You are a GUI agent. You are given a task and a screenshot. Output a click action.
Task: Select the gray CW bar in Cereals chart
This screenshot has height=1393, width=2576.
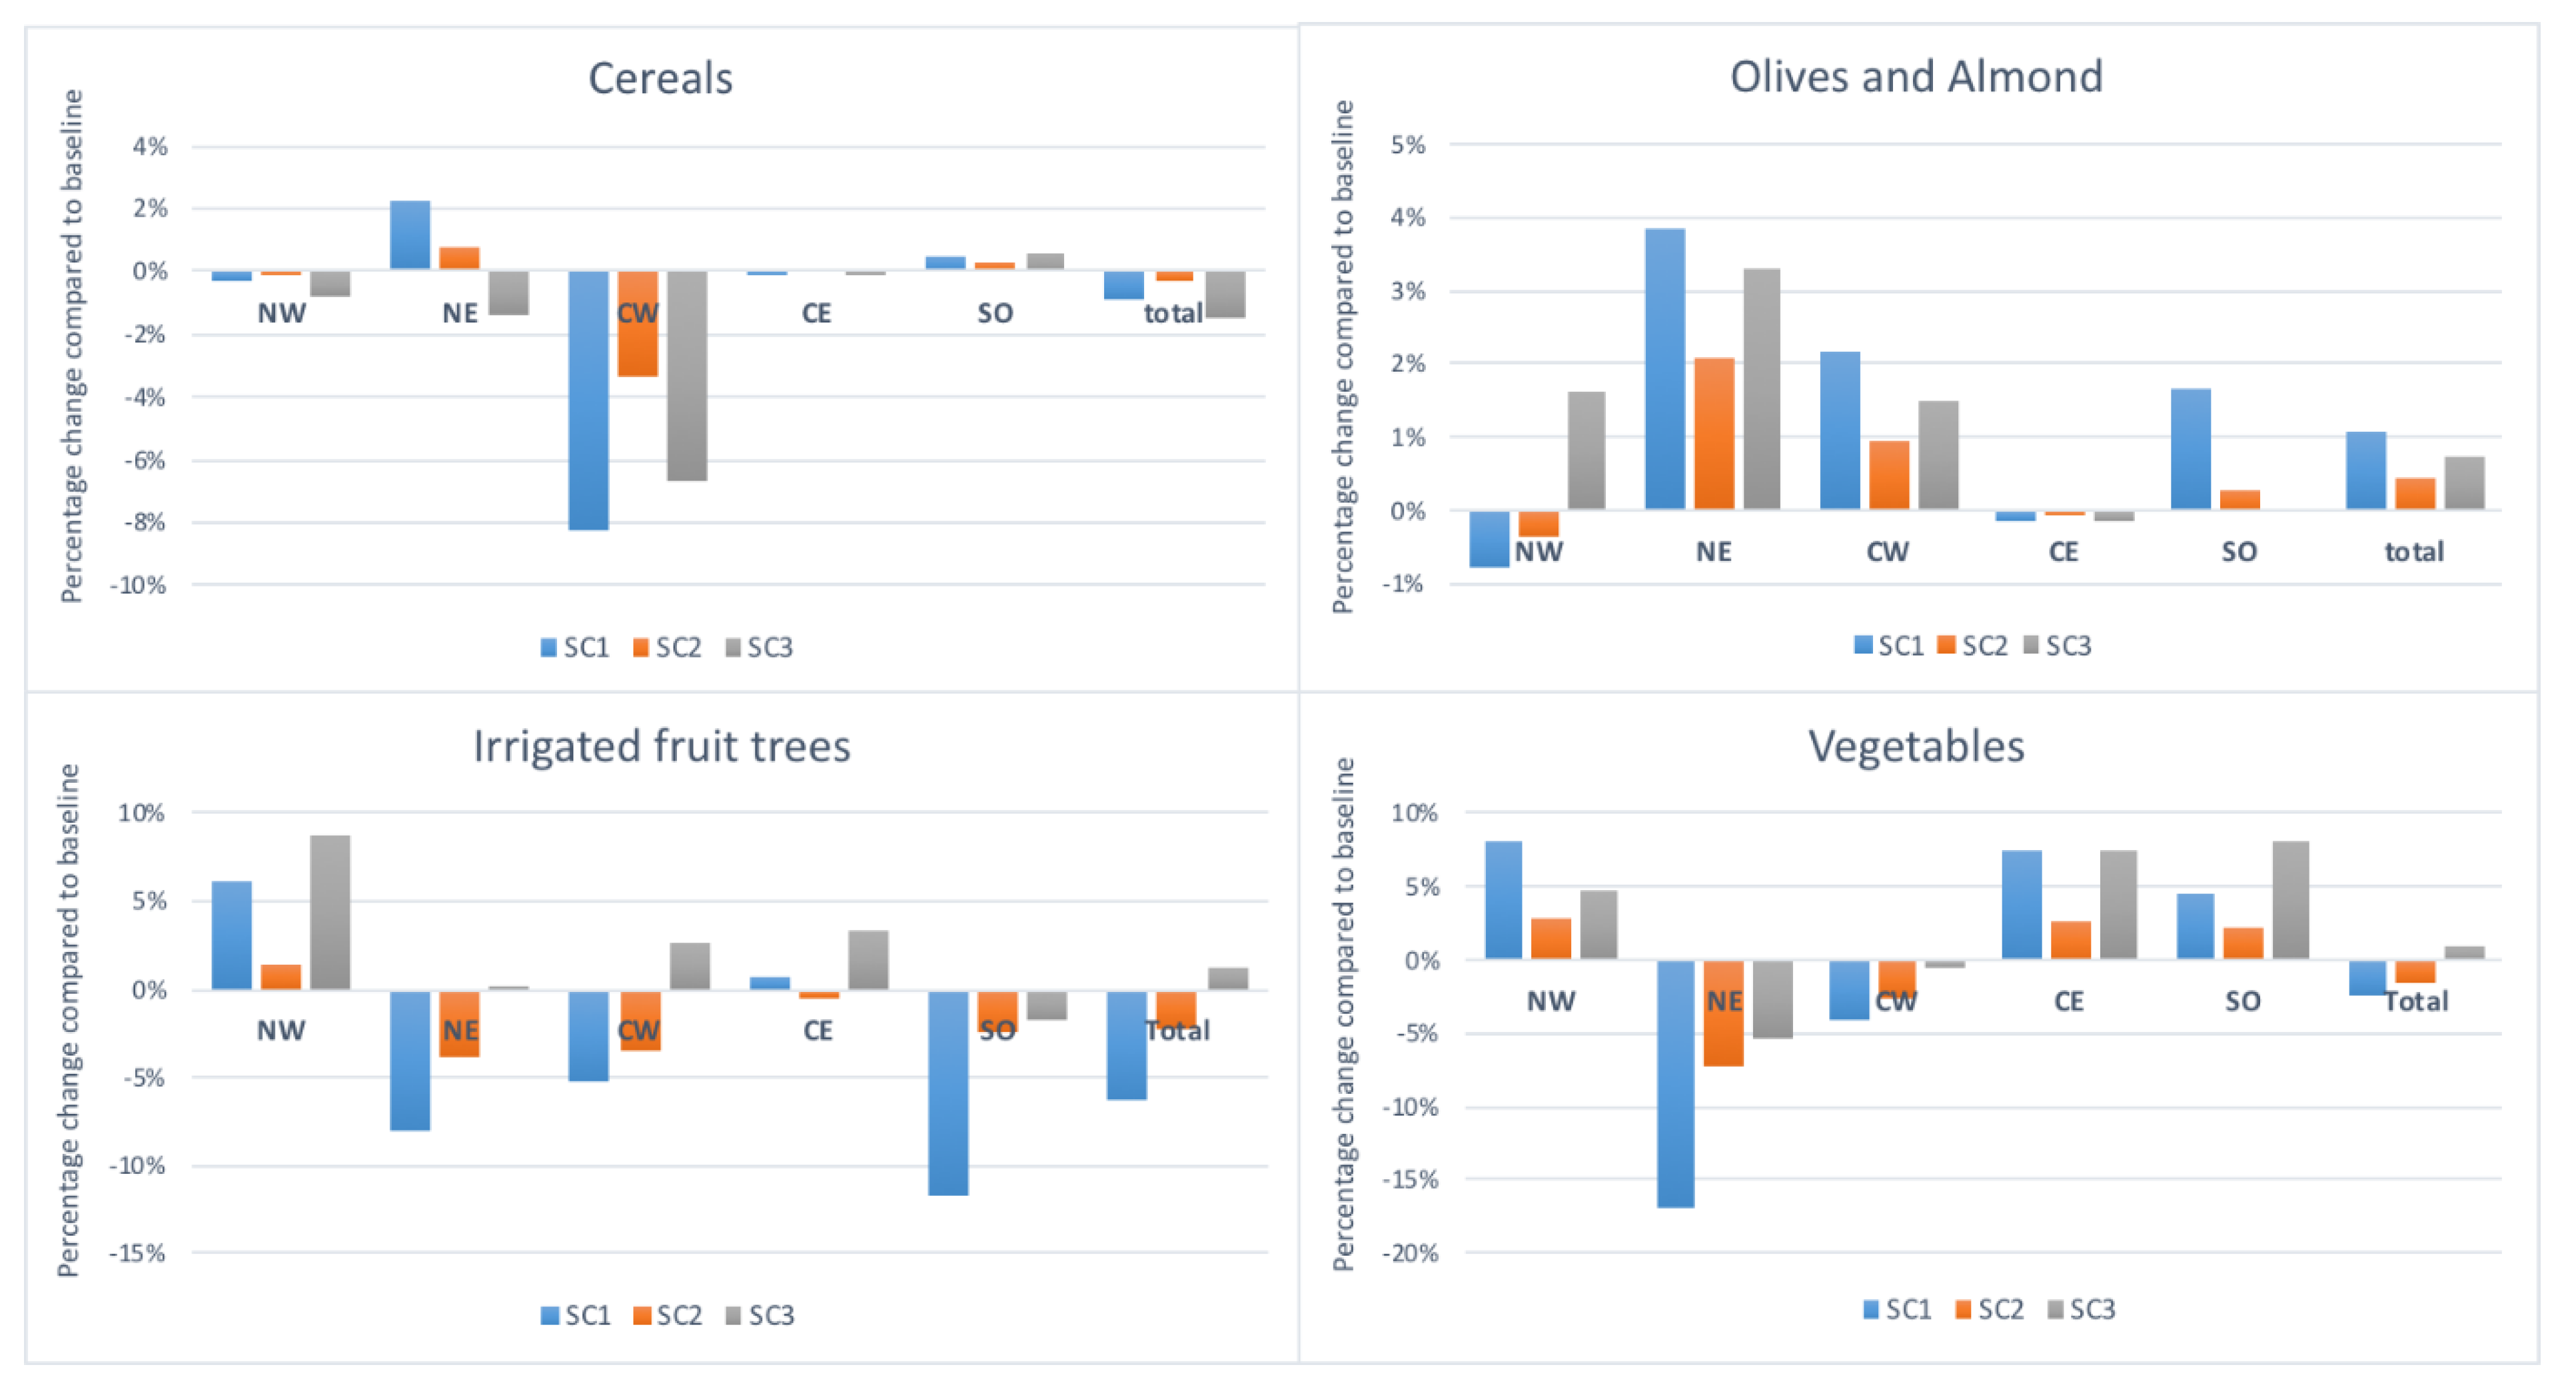(687, 375)
